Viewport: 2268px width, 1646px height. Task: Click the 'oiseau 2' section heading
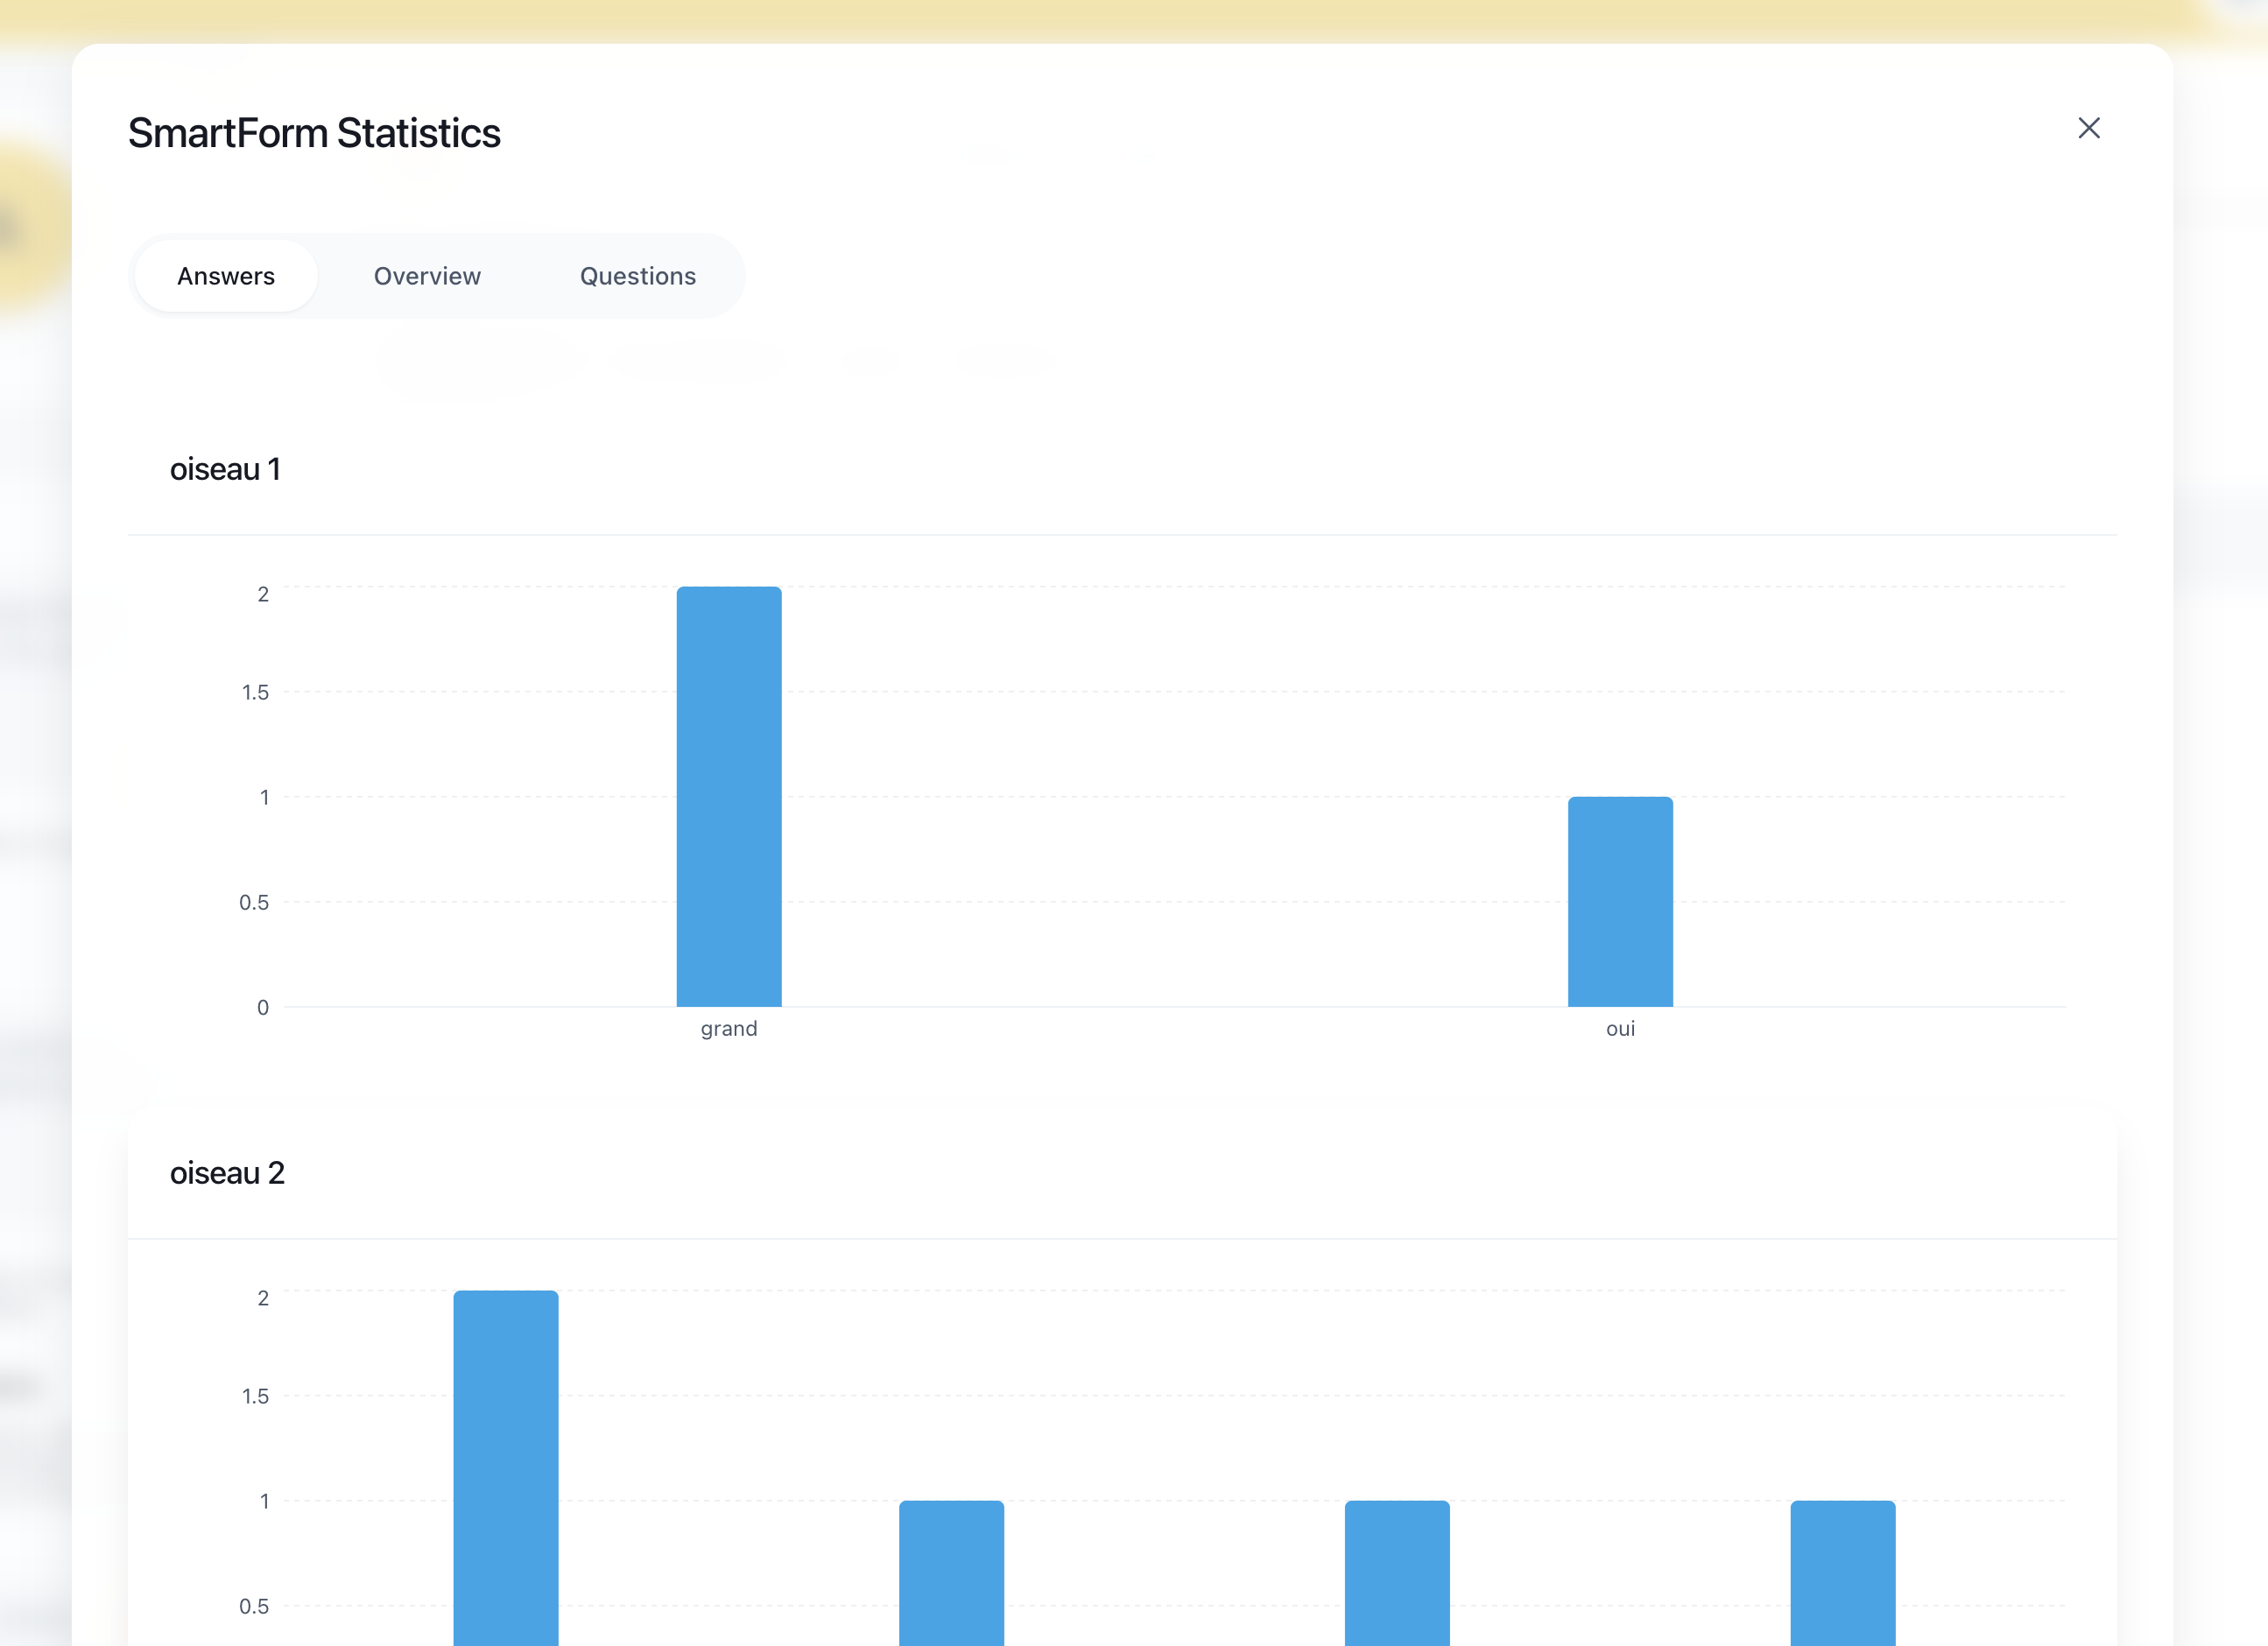(x=227, y=1173)
